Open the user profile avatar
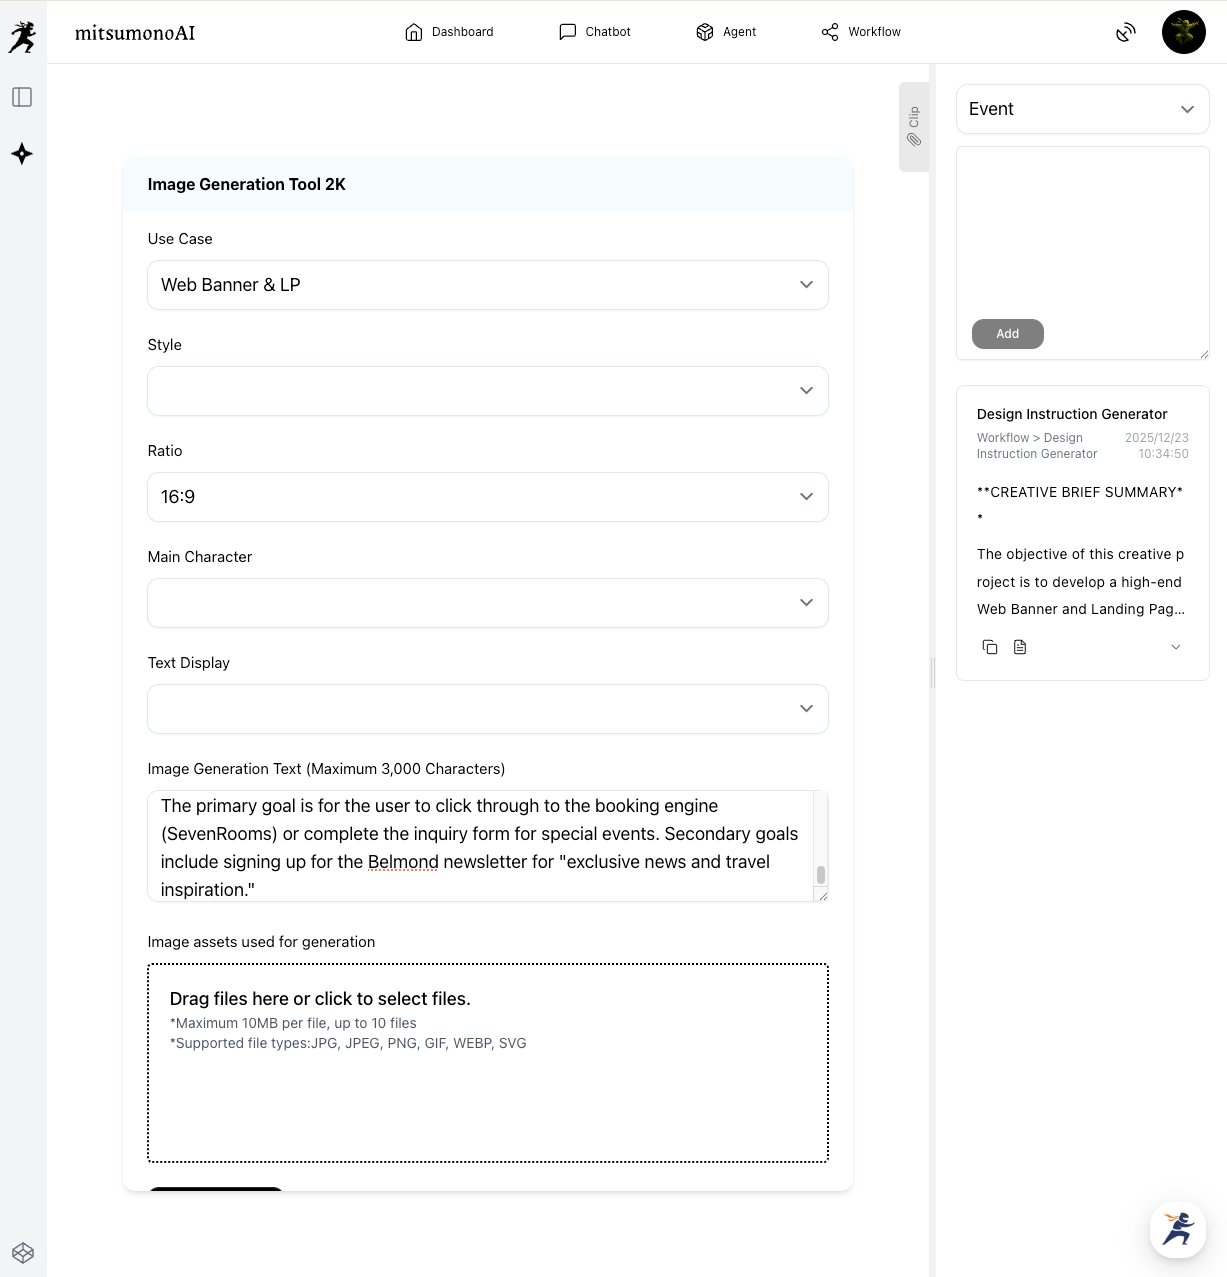Viewport: 1227px width, 1277px height. point(1183,32)
